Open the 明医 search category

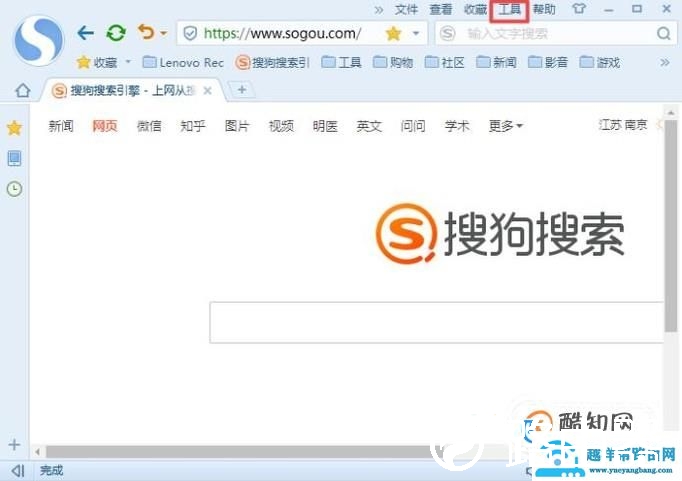pyautogui.click(x=325, y=126)
